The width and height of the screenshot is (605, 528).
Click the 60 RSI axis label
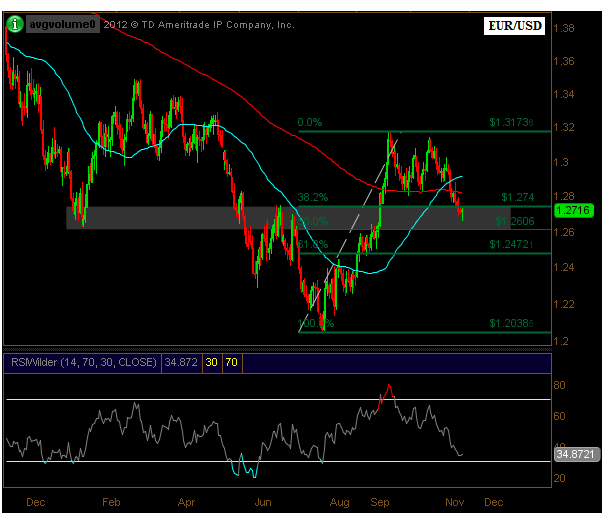point(559,416)
